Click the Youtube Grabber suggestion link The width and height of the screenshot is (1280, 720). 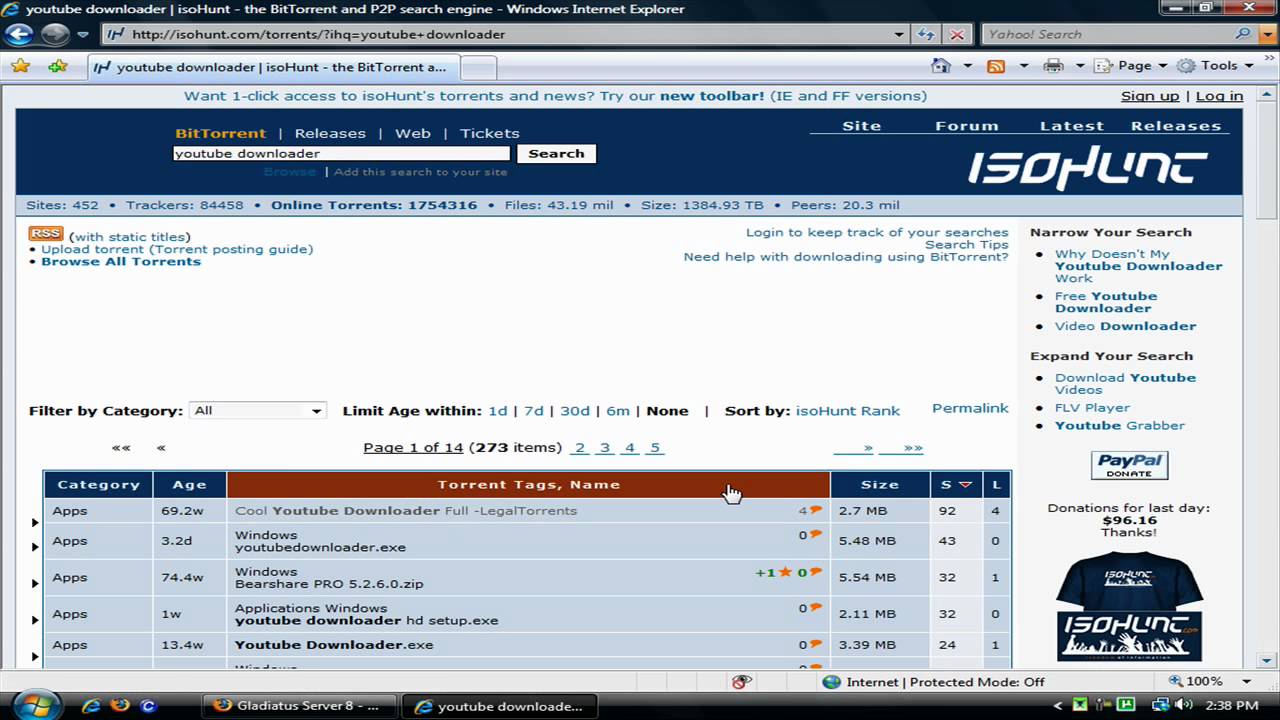click(1120, 425)
